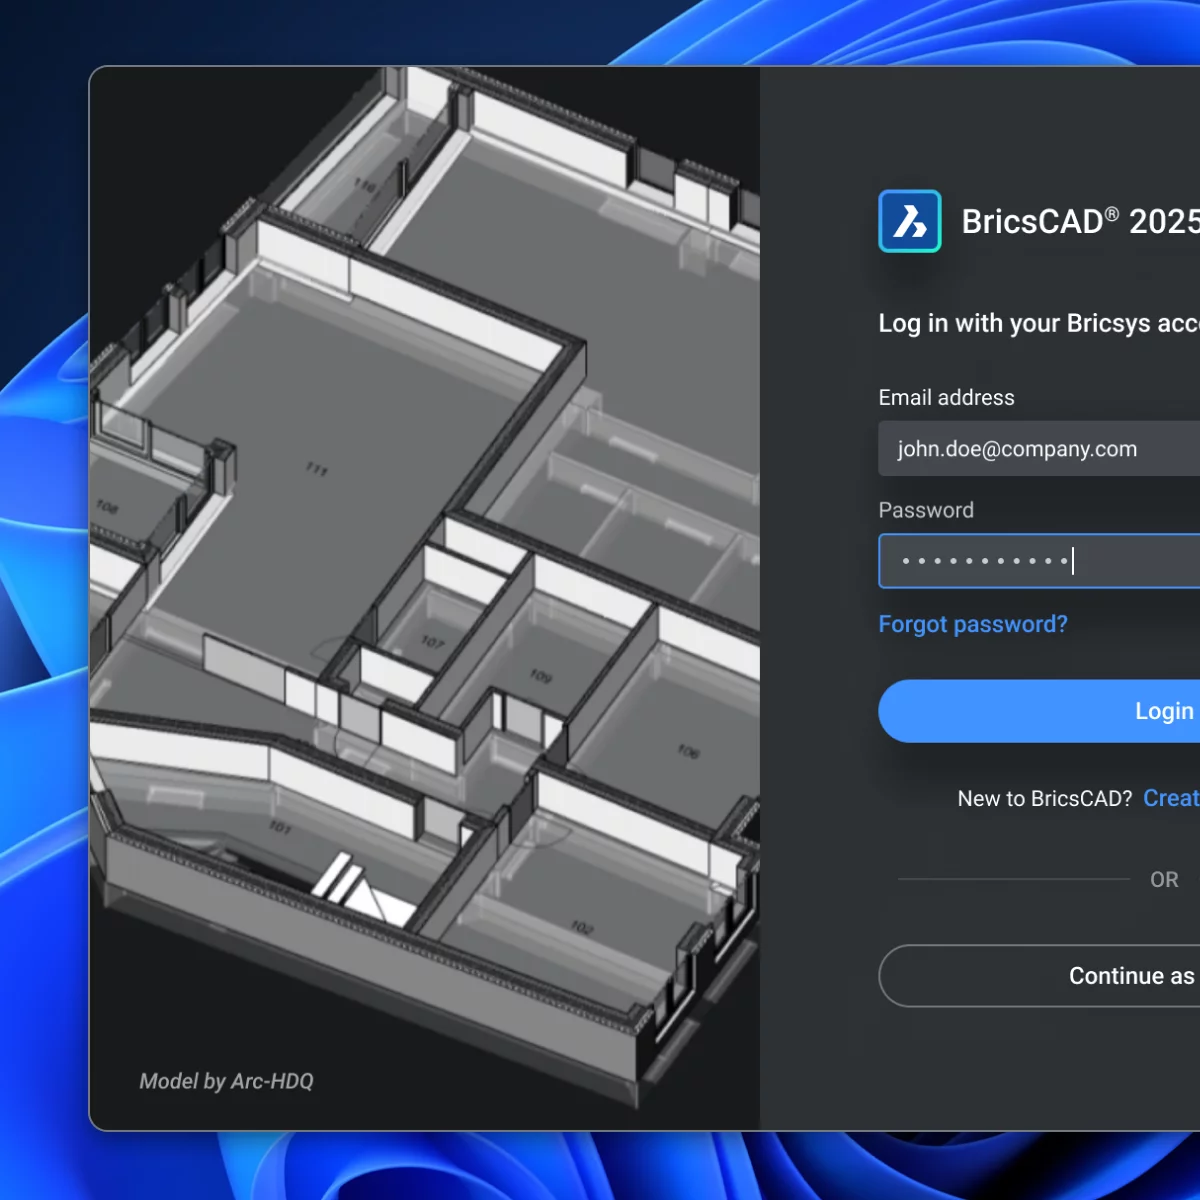Click the BricsCAD 2025 title text
This screenshot has height=1200, width=1200.
1080,221
